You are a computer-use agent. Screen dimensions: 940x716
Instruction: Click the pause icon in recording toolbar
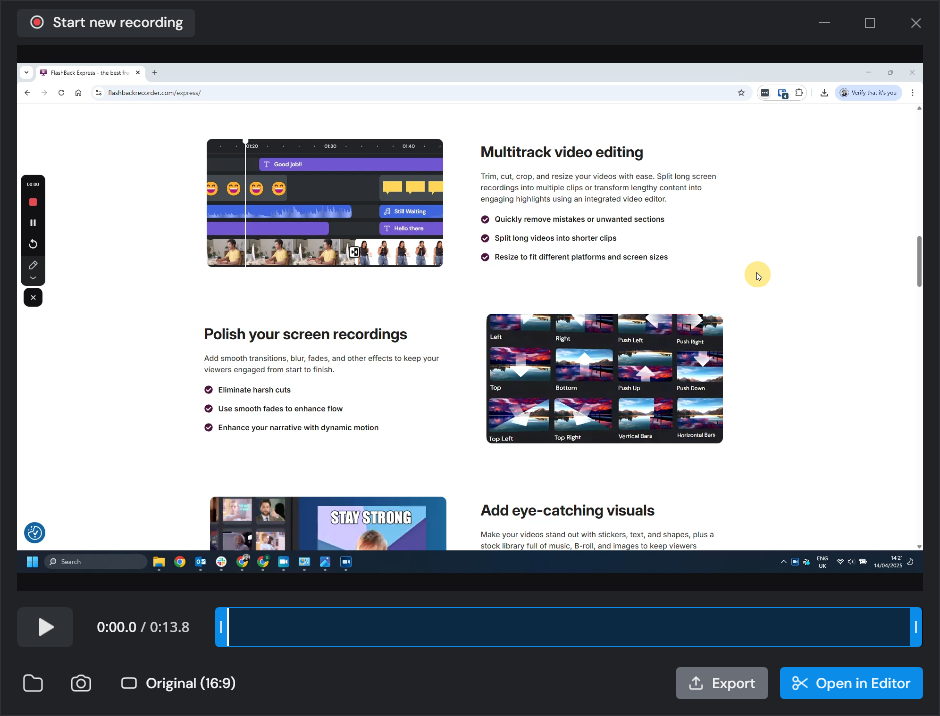33,223
